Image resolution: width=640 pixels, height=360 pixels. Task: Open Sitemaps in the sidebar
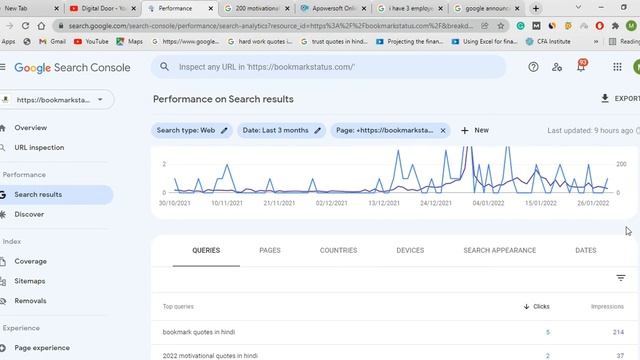(x=29, y=281)
